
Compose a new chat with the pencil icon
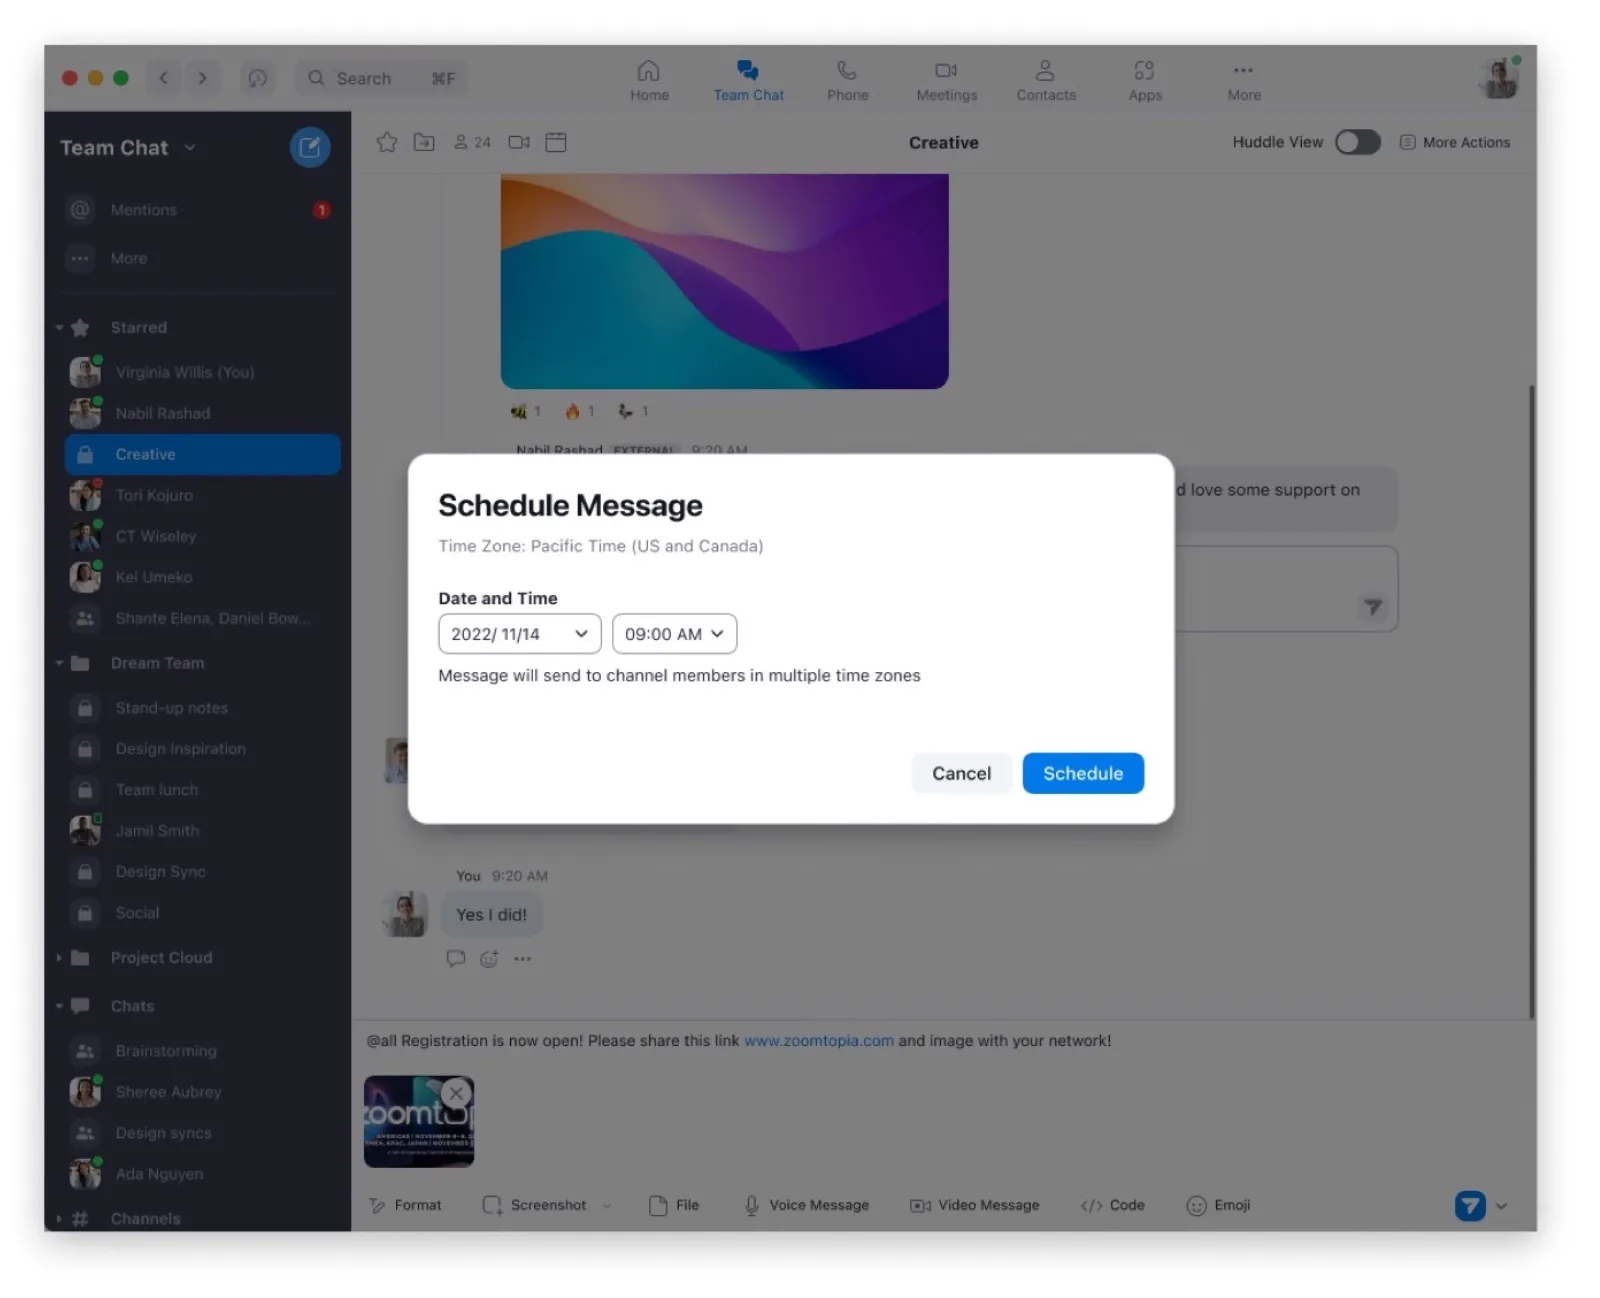(x=310, y=147)
